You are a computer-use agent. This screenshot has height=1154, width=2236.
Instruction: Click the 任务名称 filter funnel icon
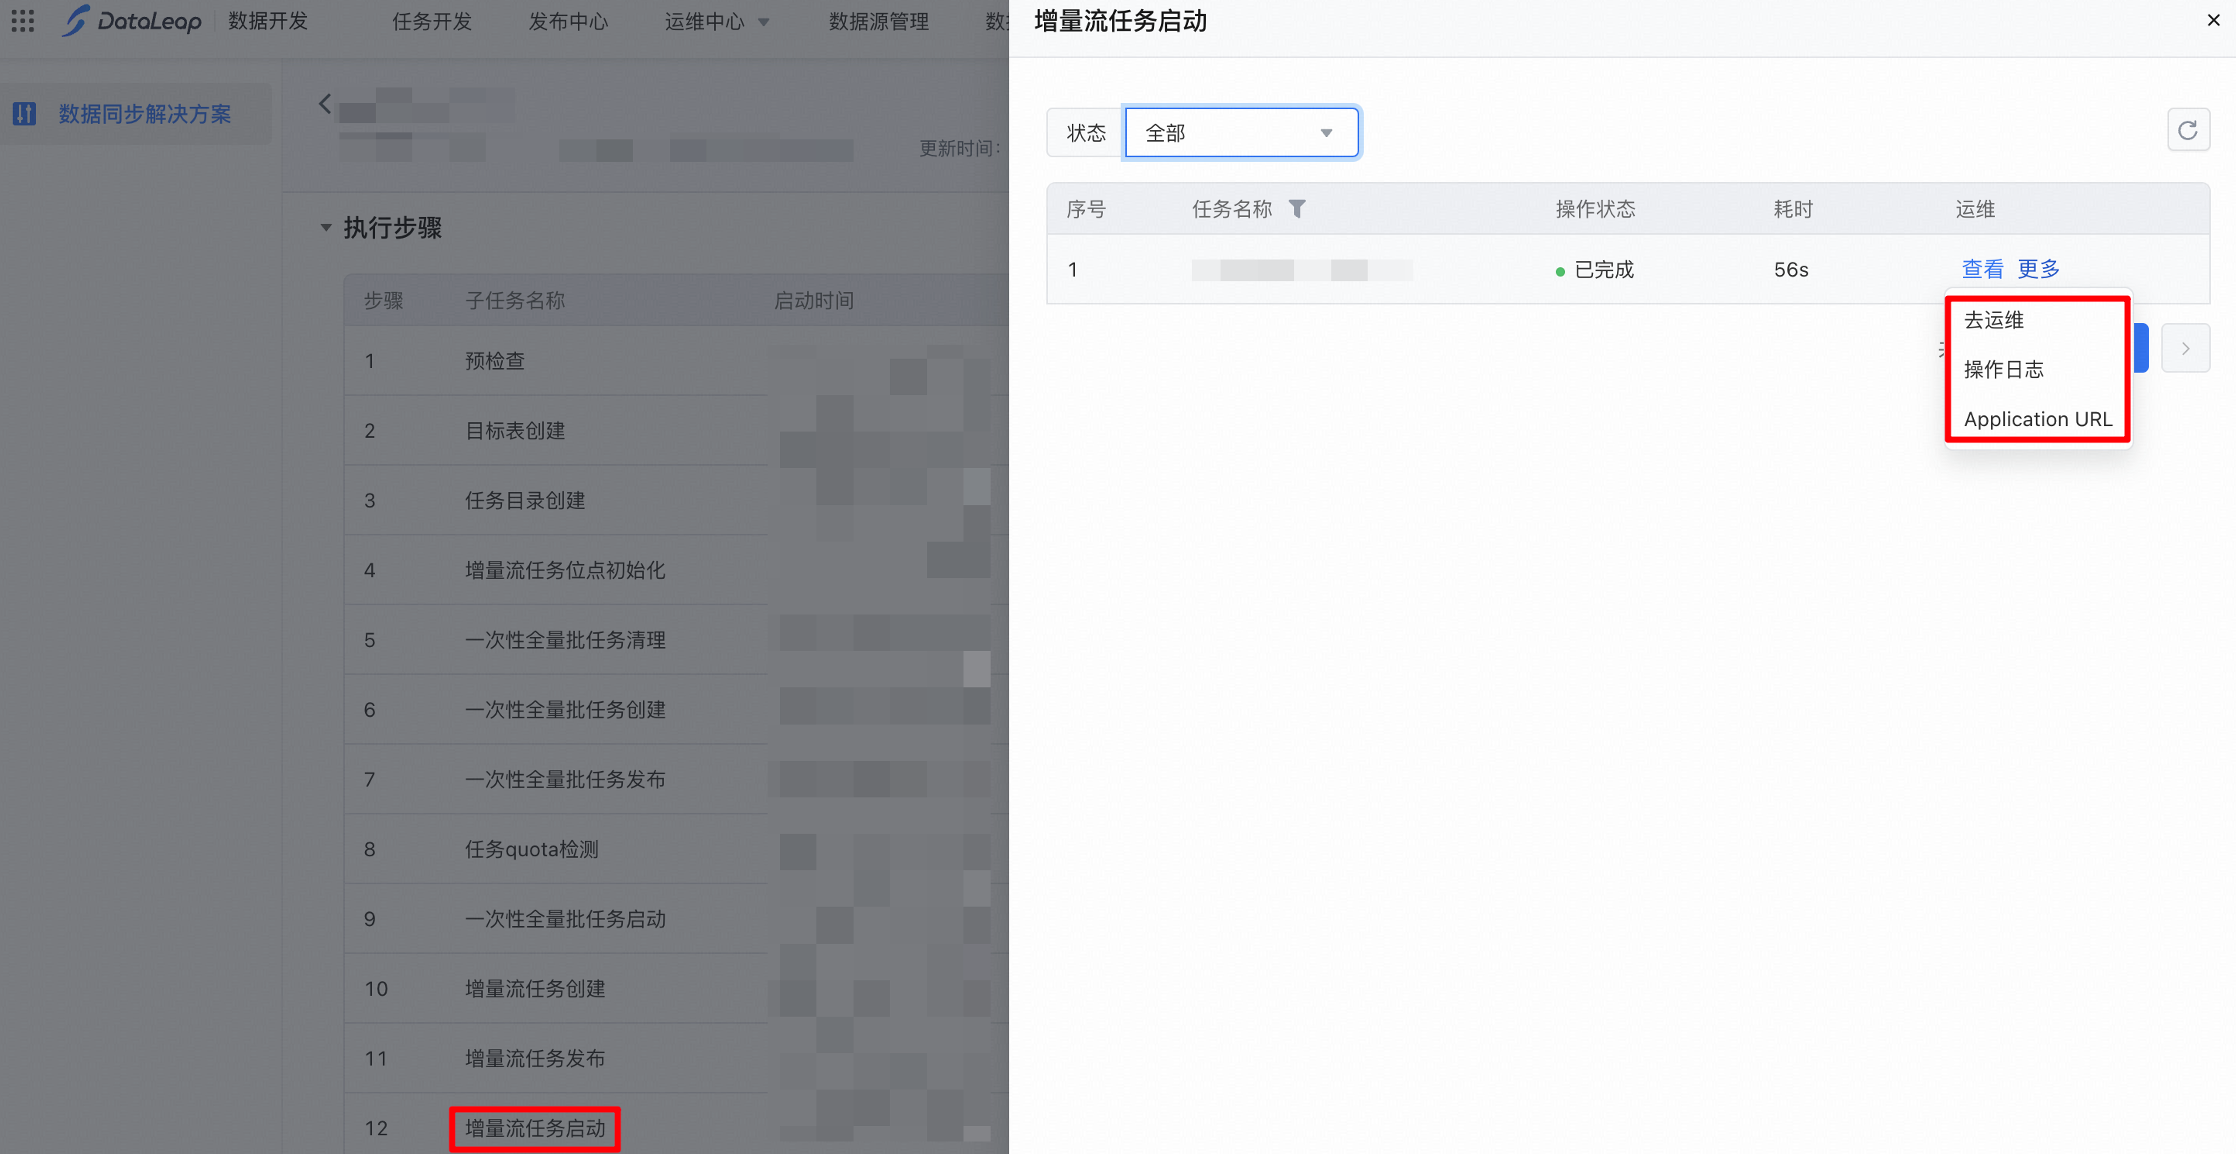(x=1297, y=209)
